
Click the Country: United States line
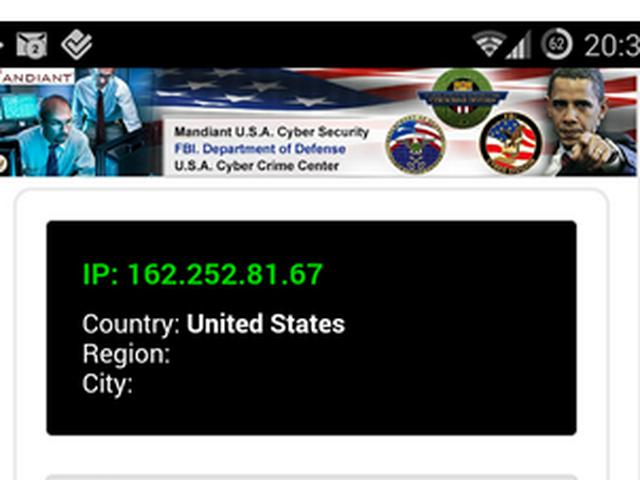point(213,324)
